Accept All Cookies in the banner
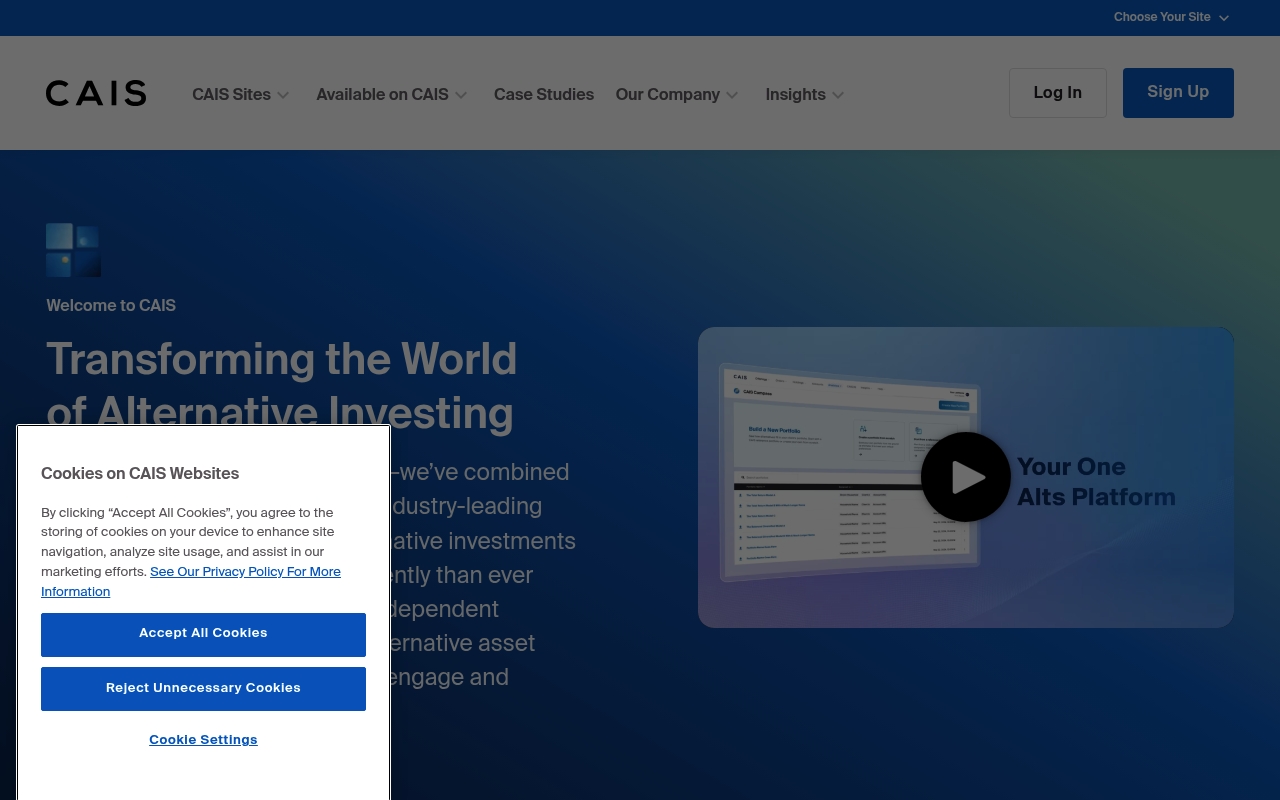Screen dimensions: 1280x800 point(203,634)
